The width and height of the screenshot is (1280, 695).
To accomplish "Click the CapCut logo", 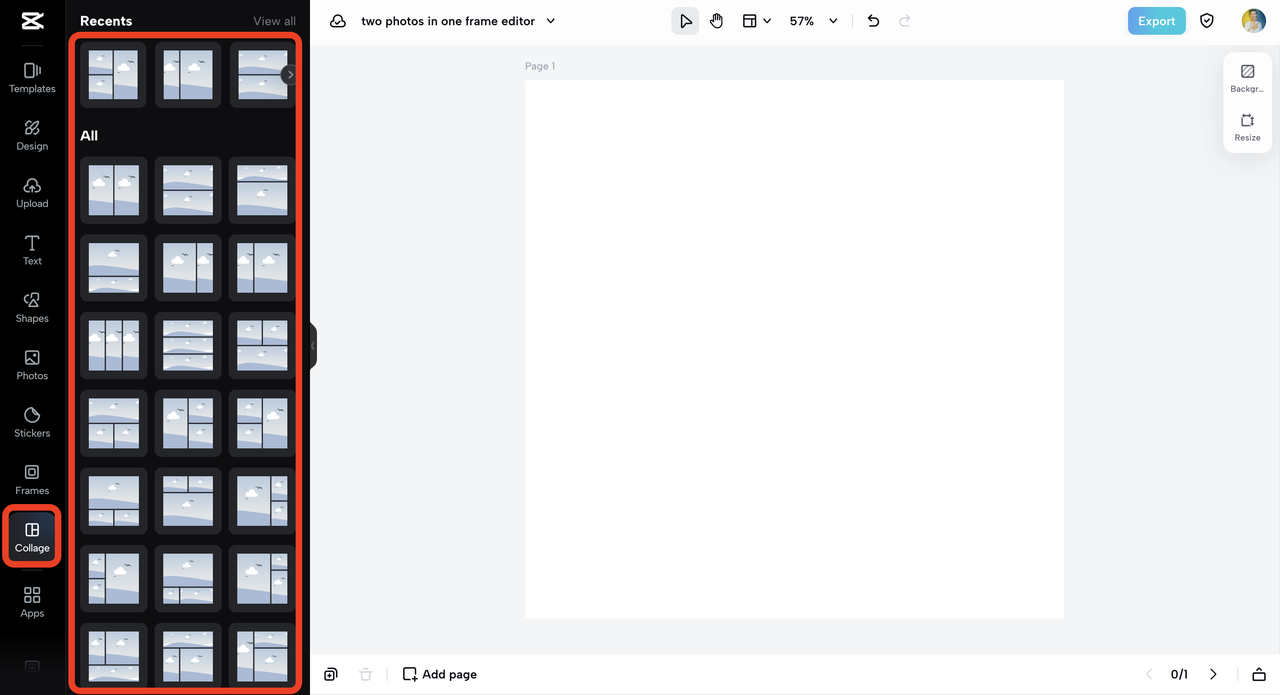I will coord(32,20).
